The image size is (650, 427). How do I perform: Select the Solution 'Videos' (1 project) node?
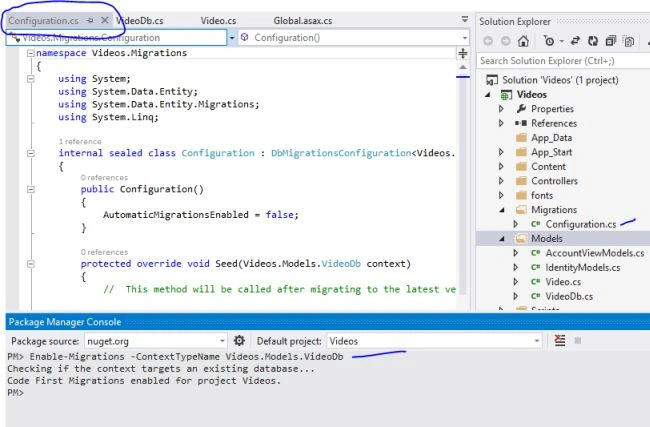click(560, 80)
